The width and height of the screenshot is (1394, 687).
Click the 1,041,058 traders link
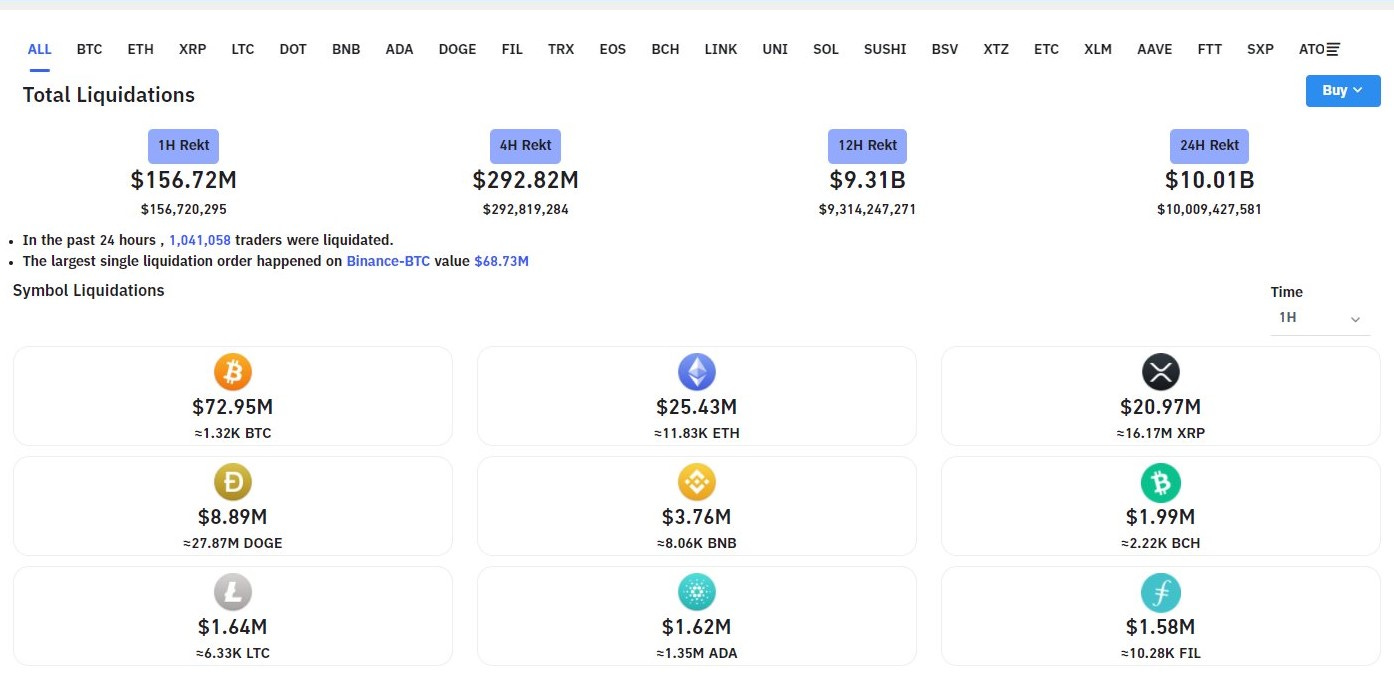click(200, 240)
